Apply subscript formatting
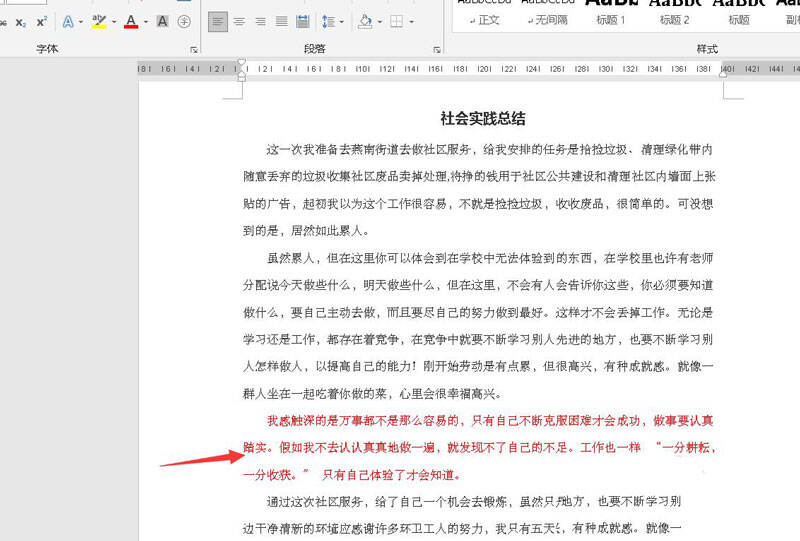800x541 pixels. pos(21,21)
